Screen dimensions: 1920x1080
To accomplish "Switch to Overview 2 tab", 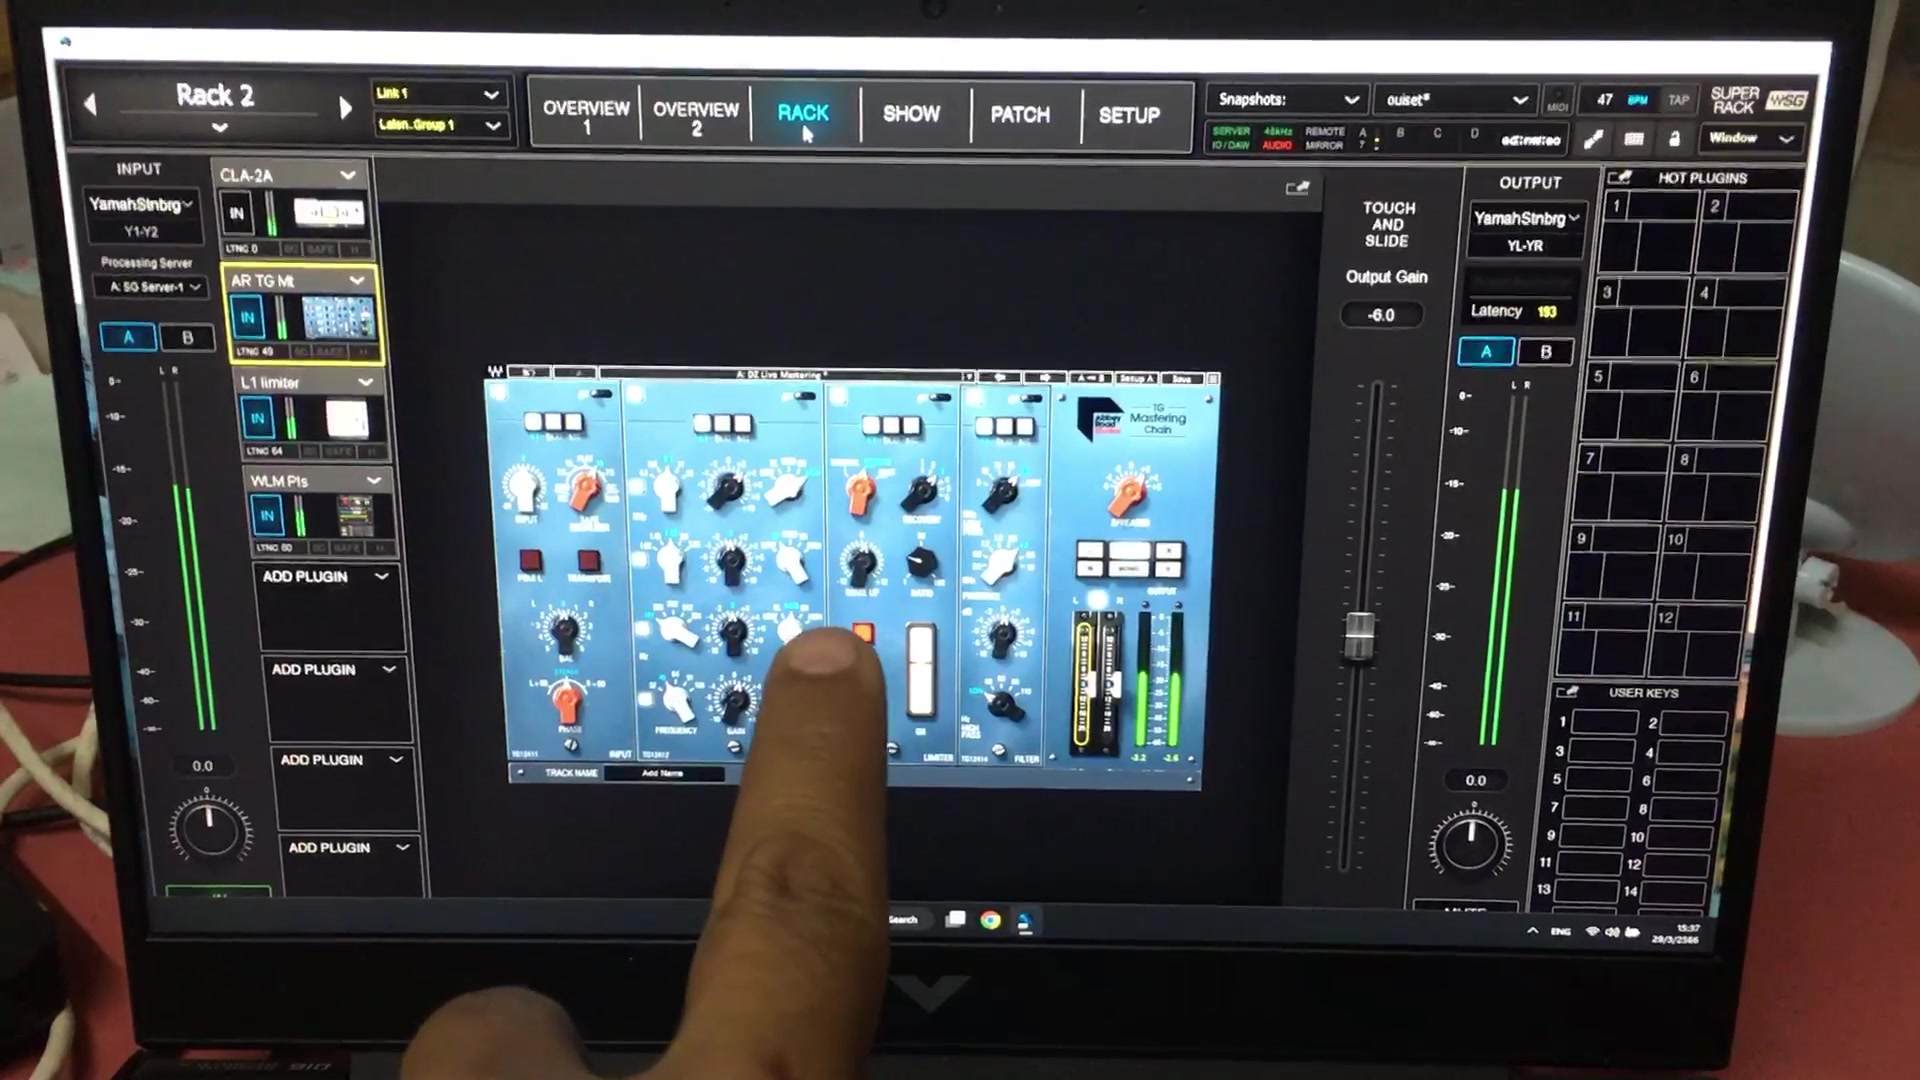I will 696,118.
